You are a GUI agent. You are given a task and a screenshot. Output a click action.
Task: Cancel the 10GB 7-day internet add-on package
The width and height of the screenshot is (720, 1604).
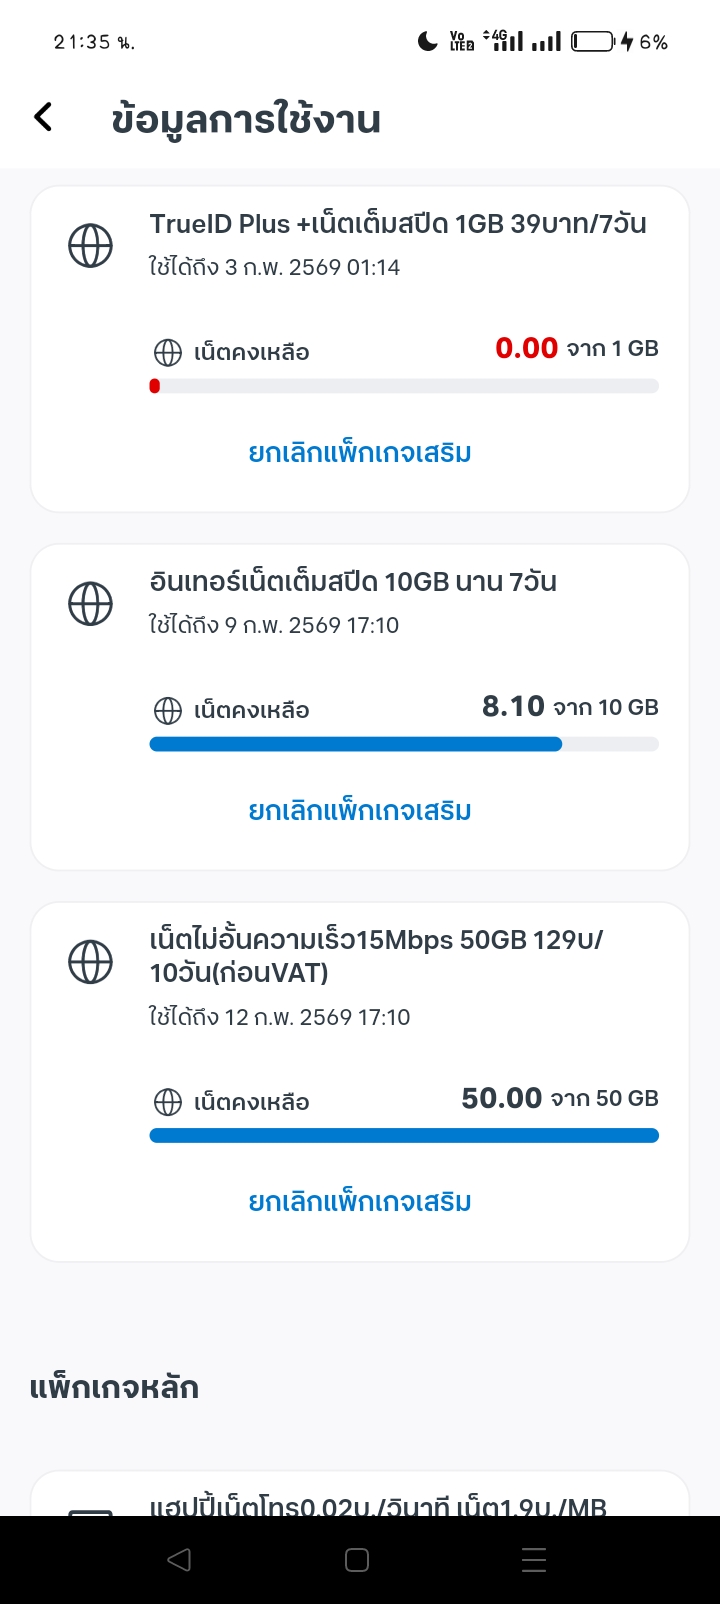[x=360, y=811]
